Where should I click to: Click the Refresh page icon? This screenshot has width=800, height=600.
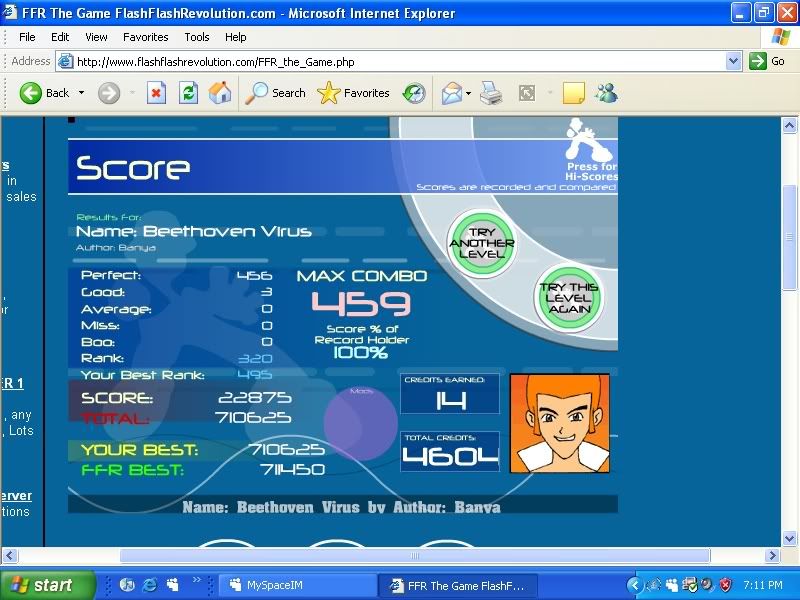pos(188,93)
